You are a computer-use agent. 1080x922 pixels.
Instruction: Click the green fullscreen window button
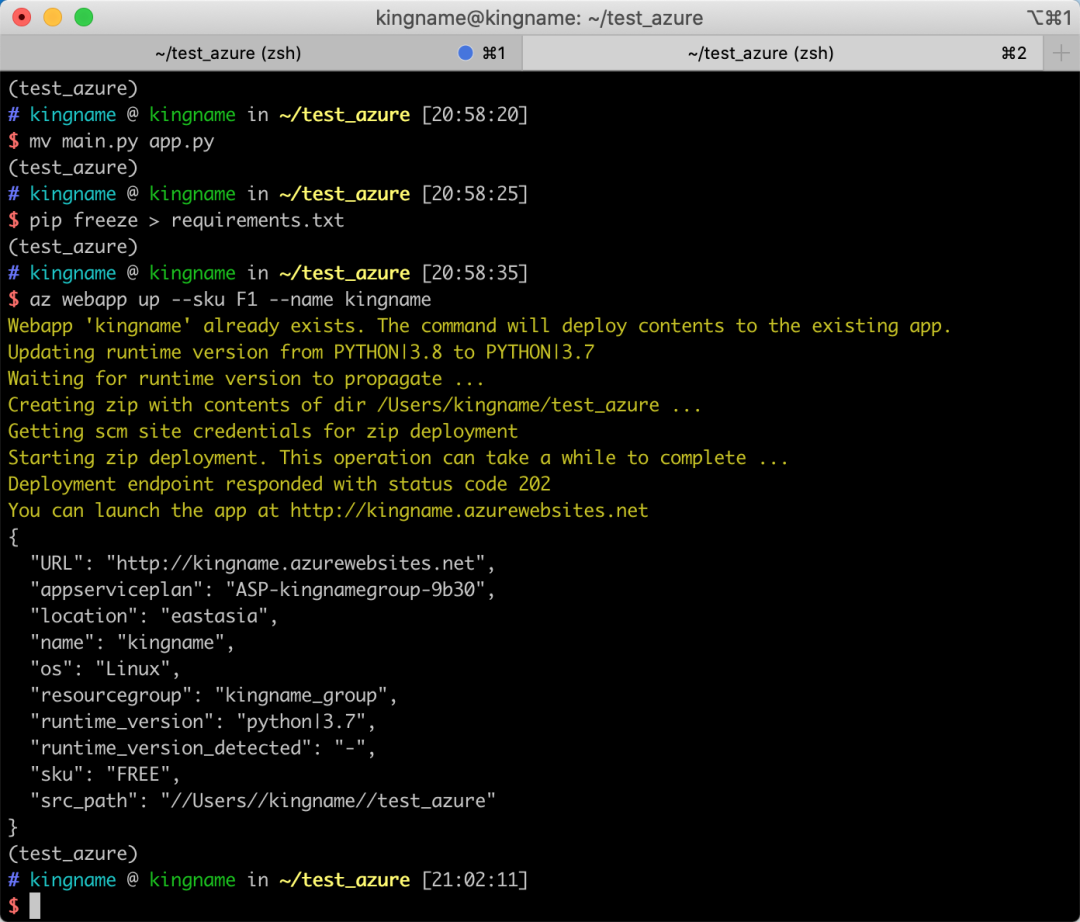click(x=84, y=17)
